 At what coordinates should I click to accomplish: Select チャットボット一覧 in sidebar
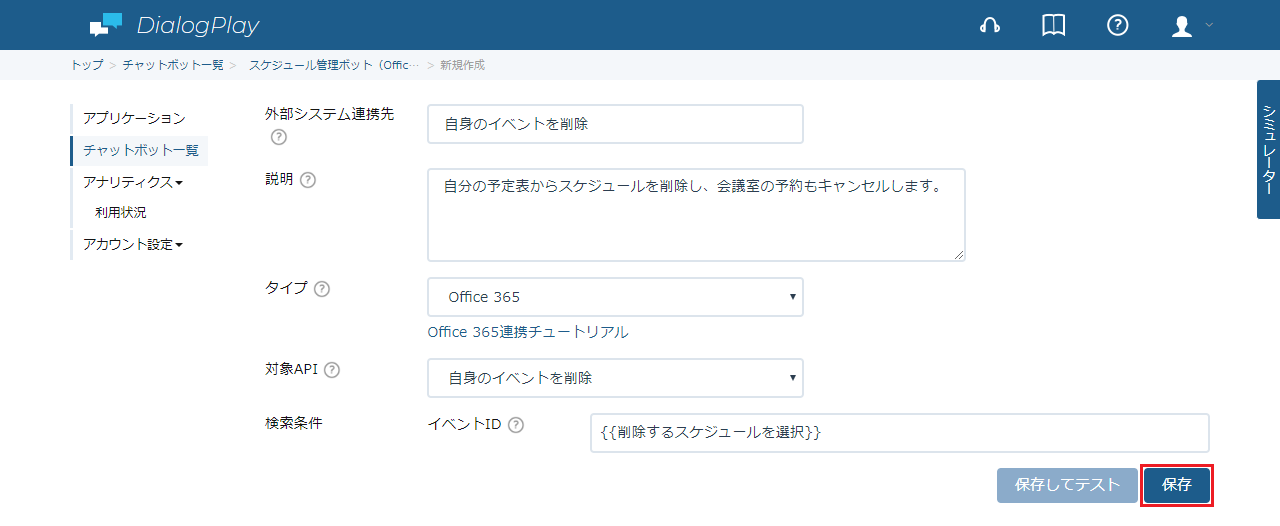[x=141, y=150]
